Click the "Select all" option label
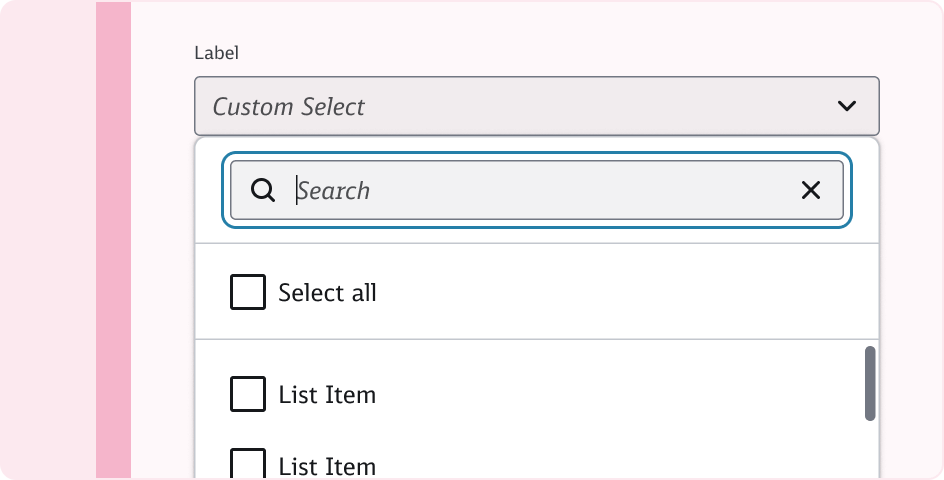944x480 pixels. [x=327, y=293]
